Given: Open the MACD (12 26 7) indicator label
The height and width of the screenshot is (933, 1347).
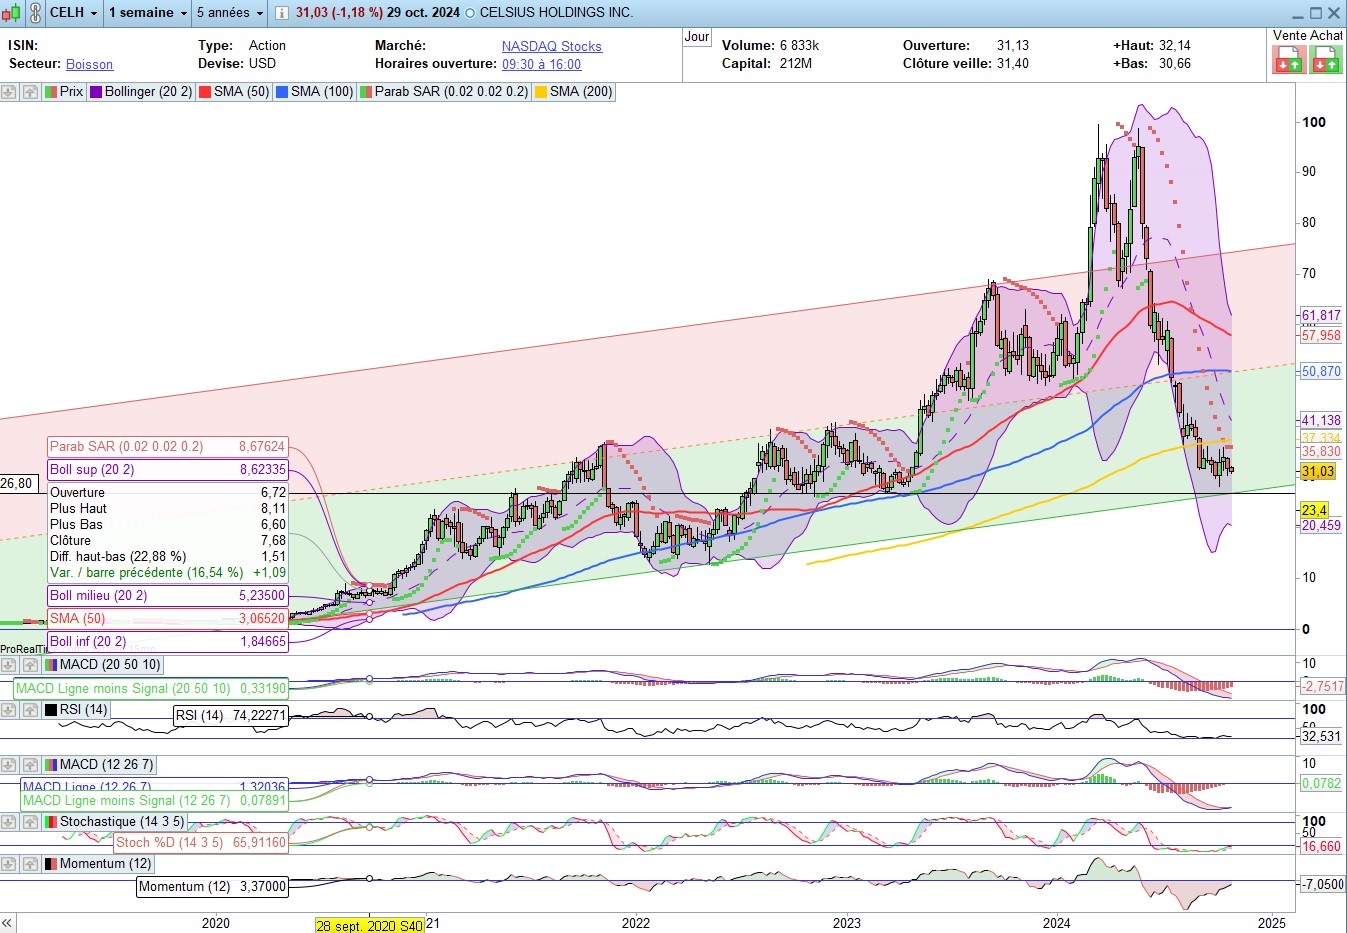Looking at the screenshot, I should pos(106,765).
